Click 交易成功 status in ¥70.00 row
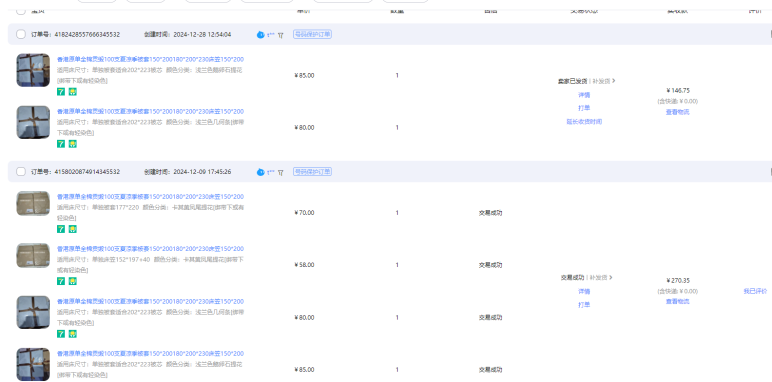 click(x=491, y=213)
